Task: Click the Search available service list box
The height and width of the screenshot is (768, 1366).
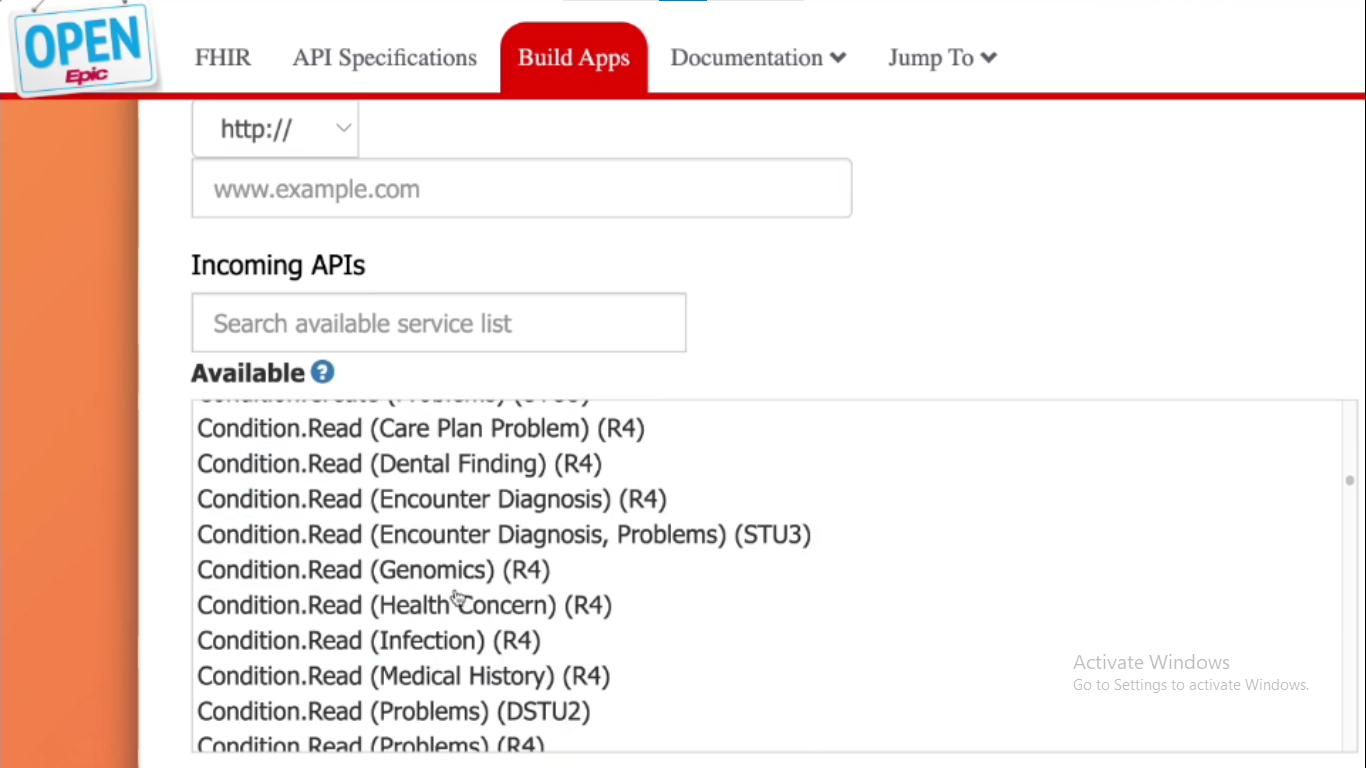Action: point(439,322)
